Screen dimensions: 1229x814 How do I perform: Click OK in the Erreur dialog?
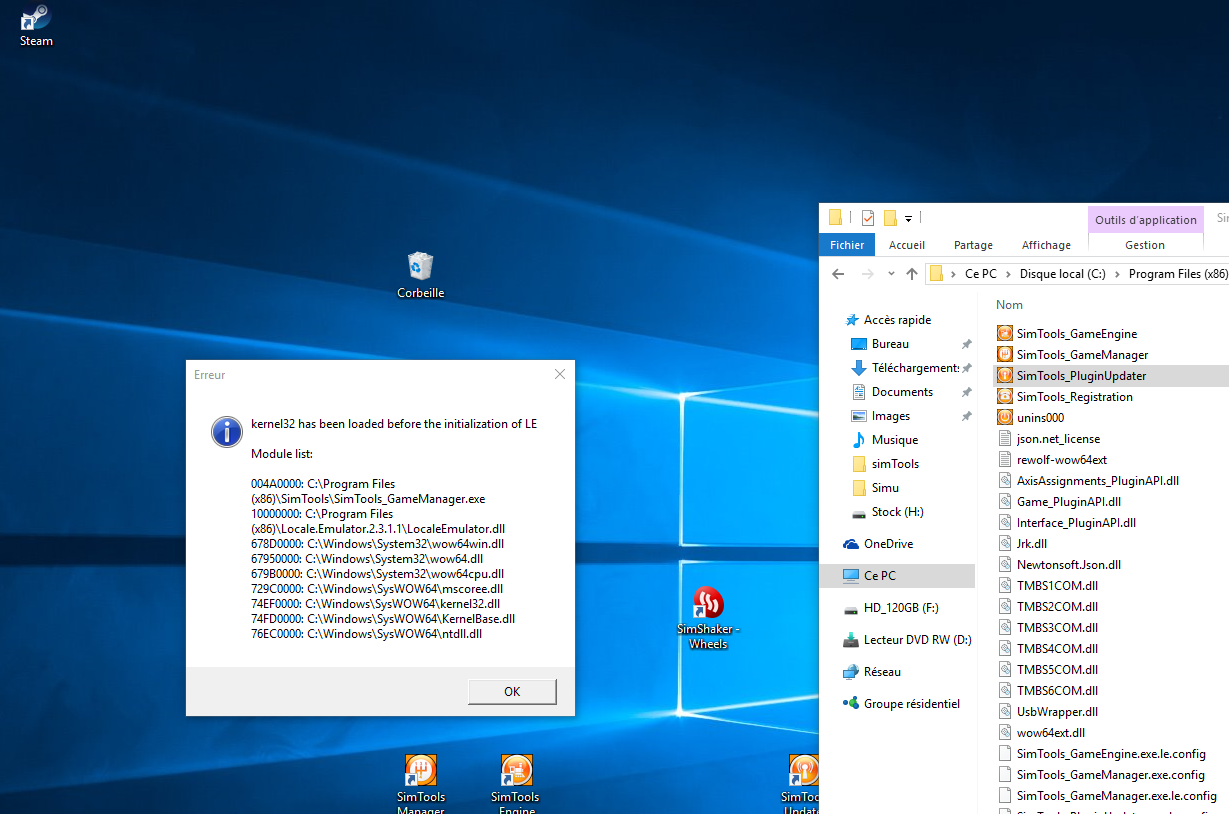(x=512, y=691)
